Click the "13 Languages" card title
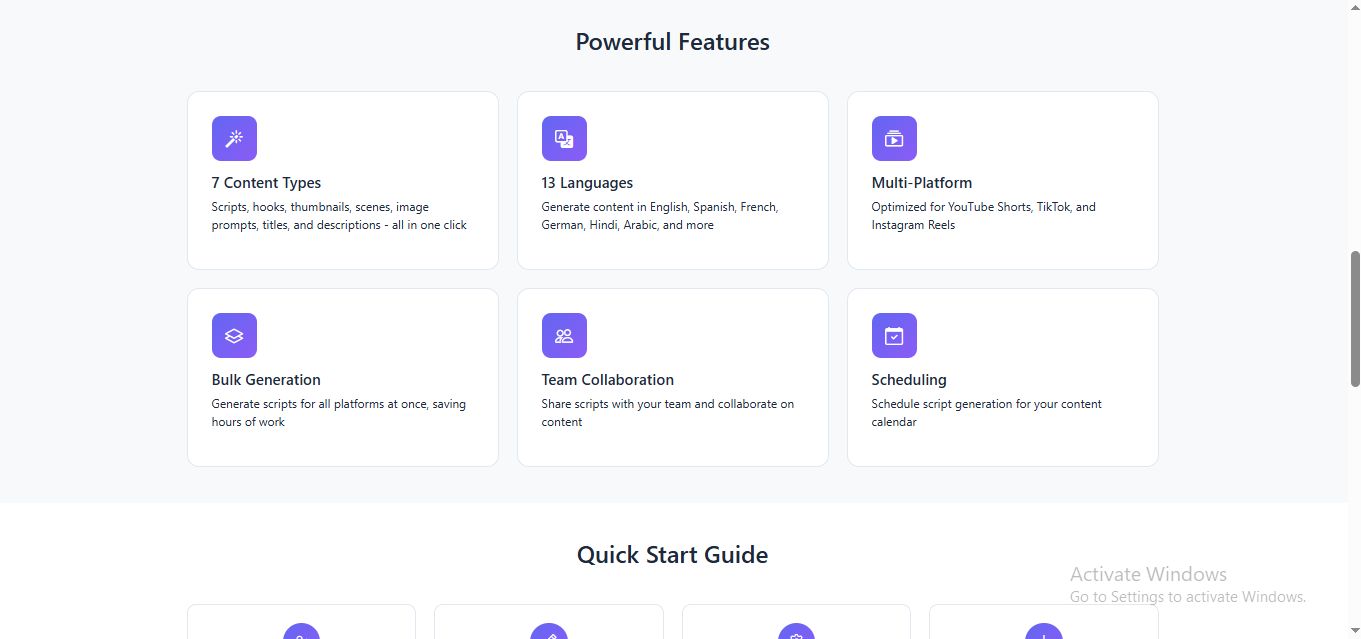This screenshot has width=1361, height=639. tap(587, 183)
